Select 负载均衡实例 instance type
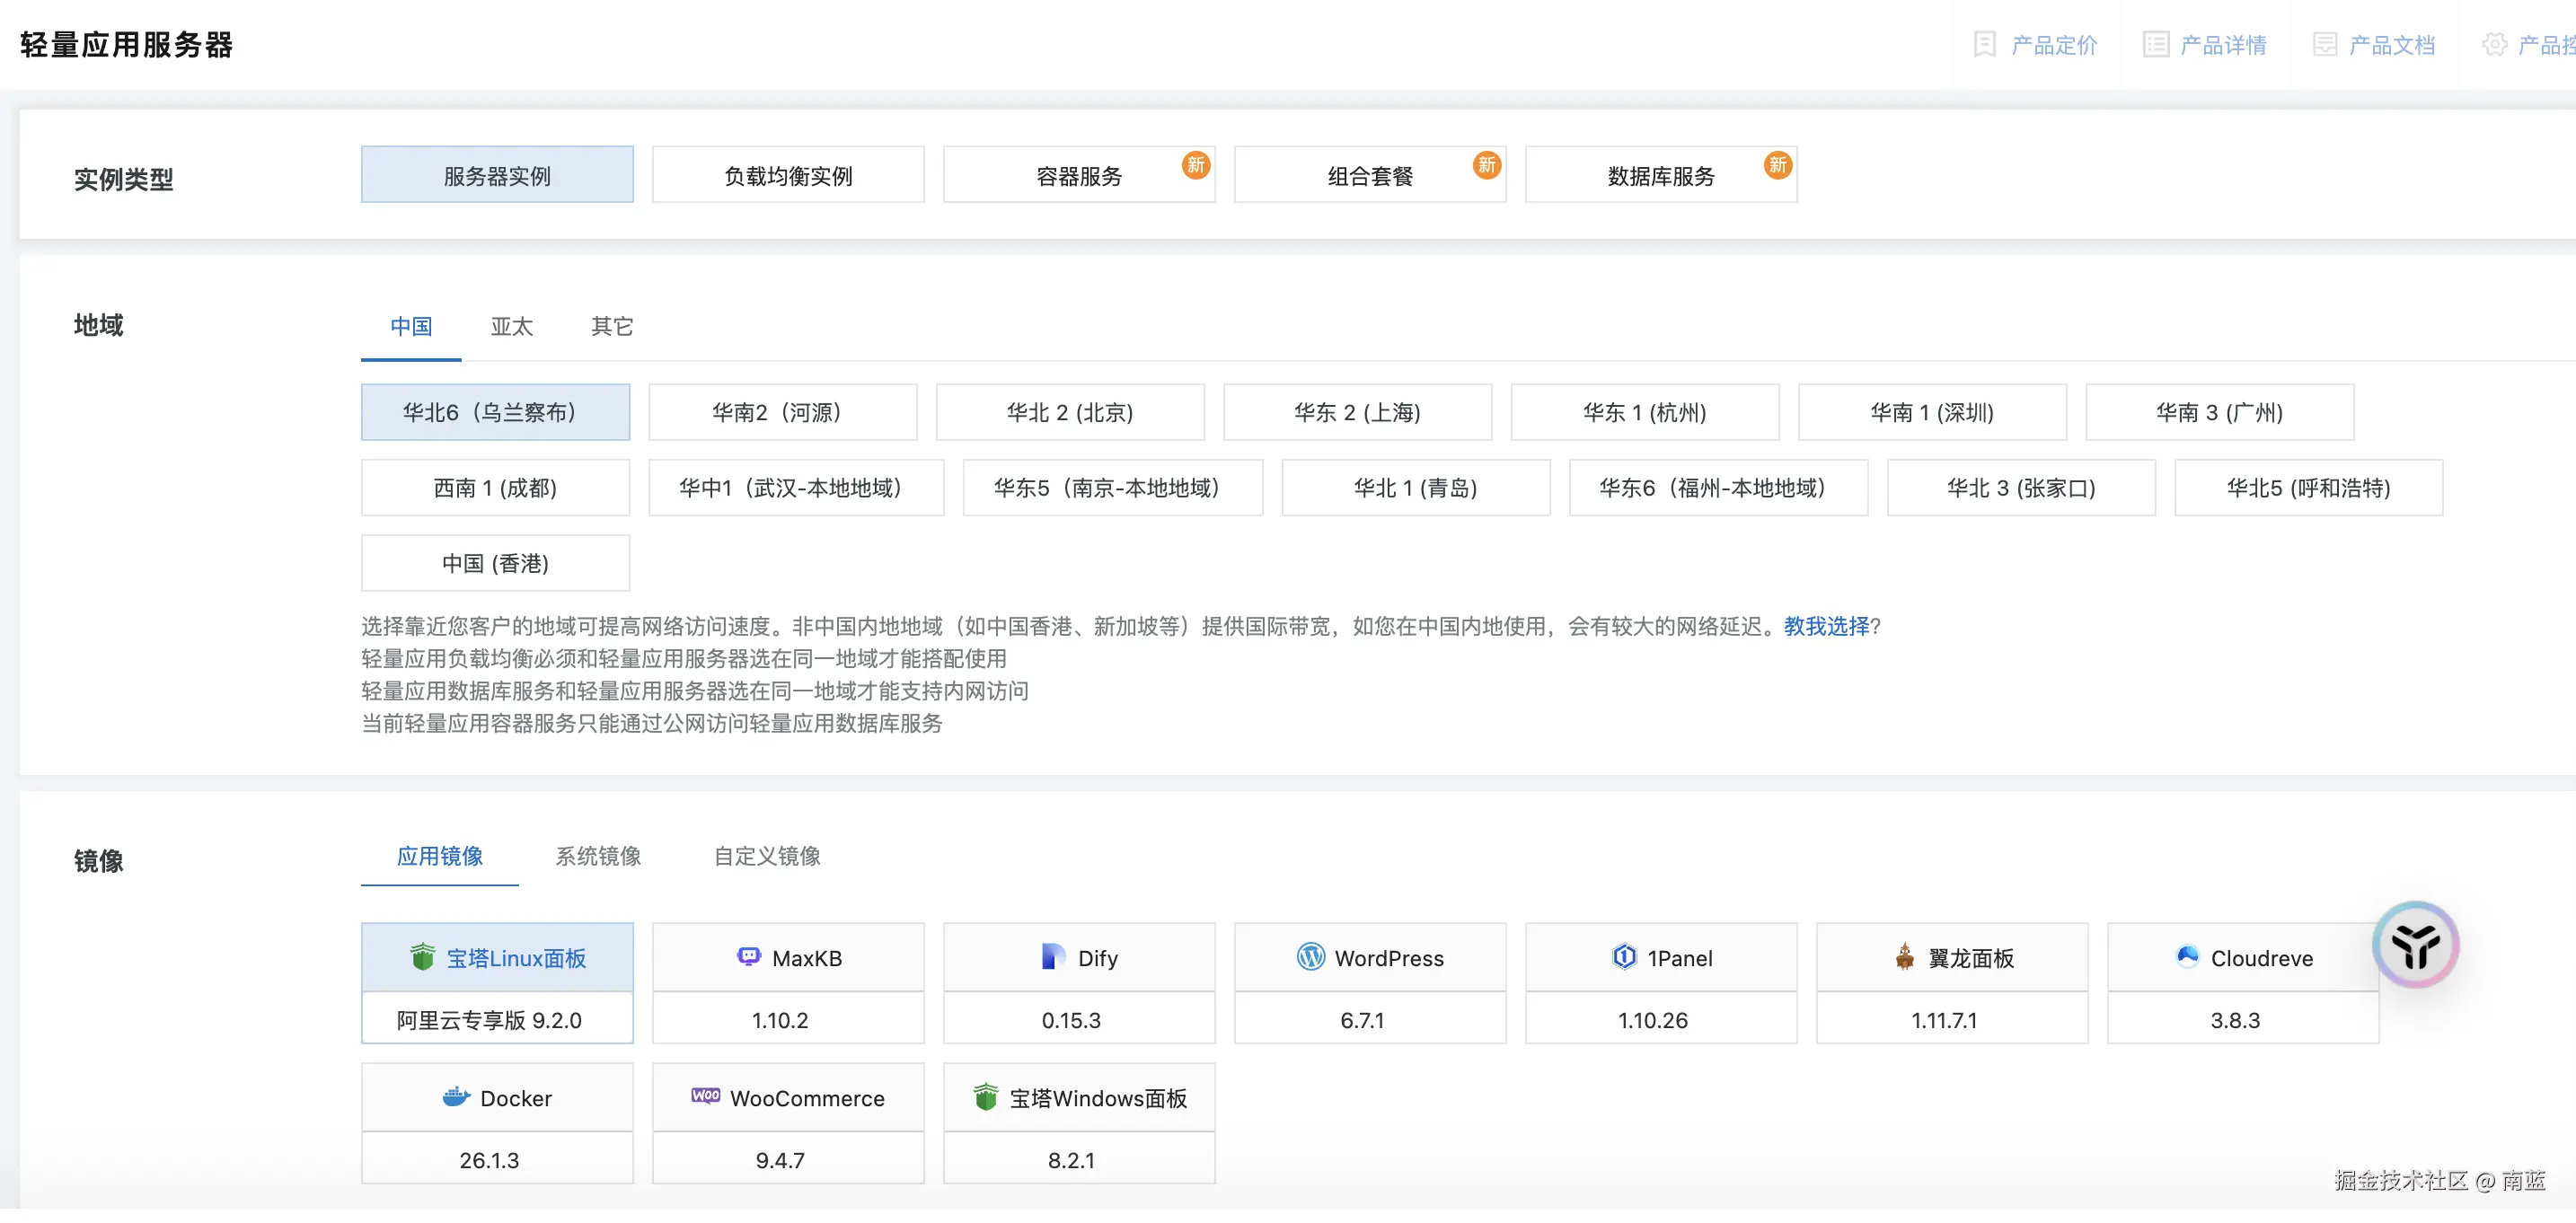 coord(788,176)
